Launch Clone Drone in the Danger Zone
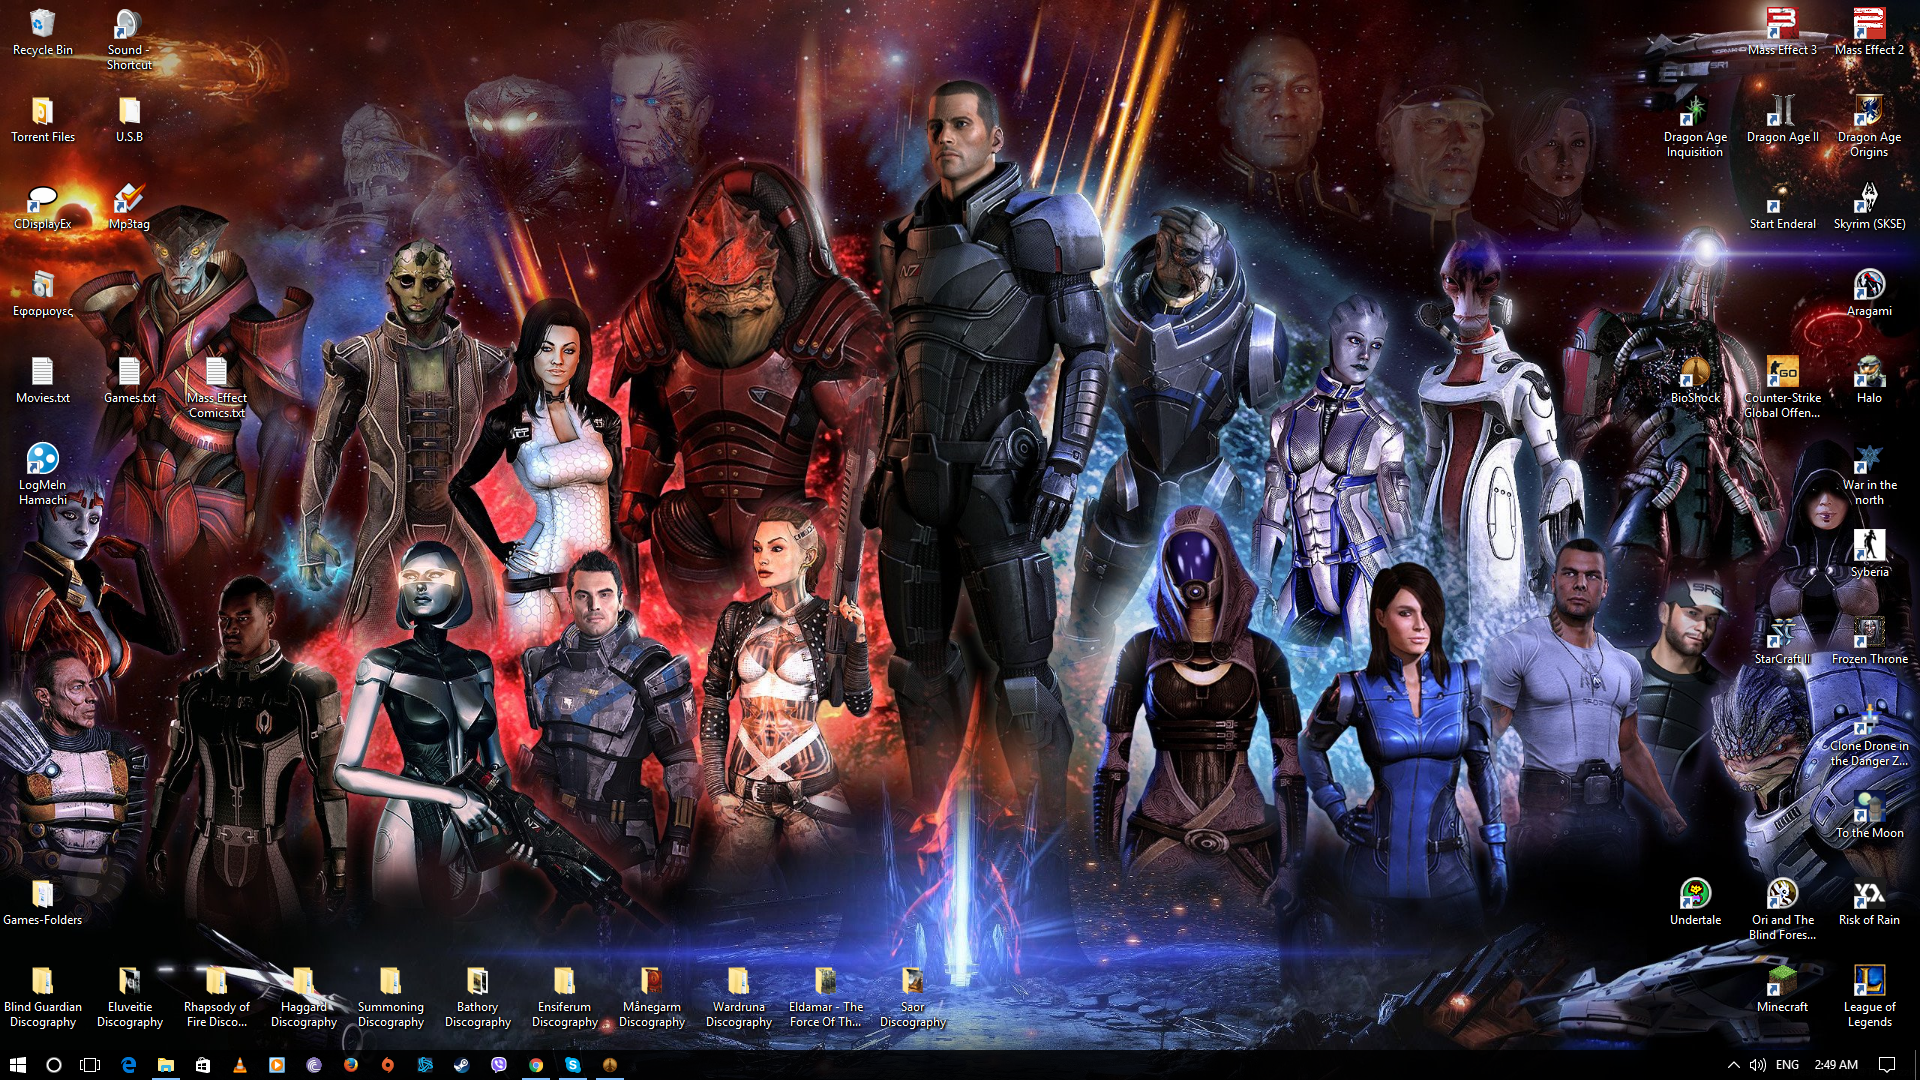The image size is (1920, 1080). point(1869,736)
